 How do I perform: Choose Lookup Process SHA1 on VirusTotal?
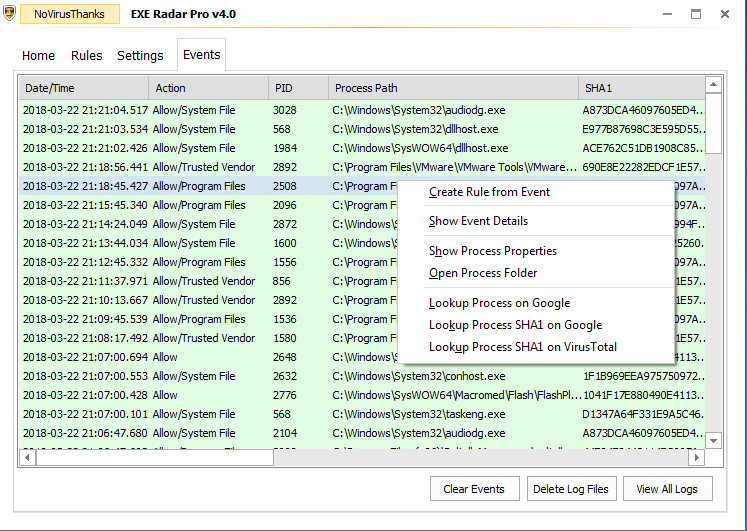point(523,347)
